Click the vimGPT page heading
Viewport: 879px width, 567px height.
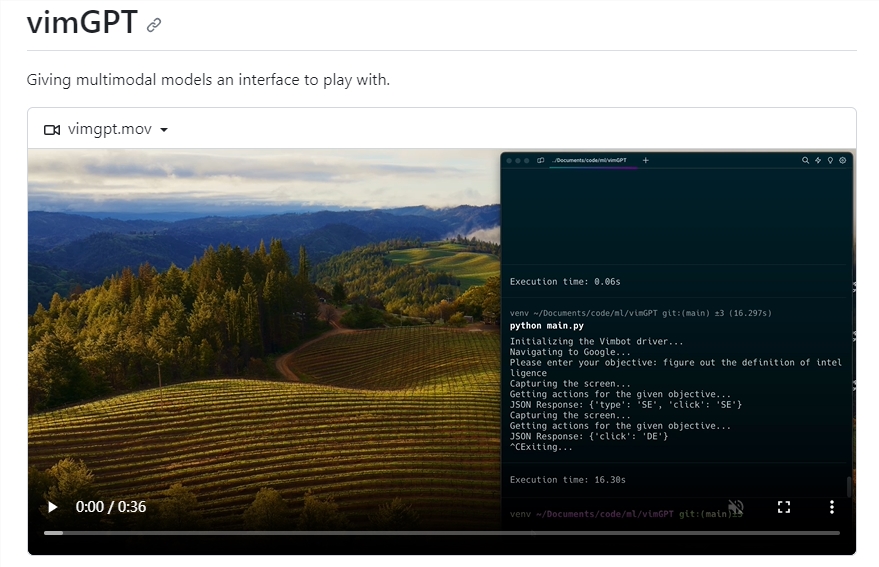click(x=82, y=23)
